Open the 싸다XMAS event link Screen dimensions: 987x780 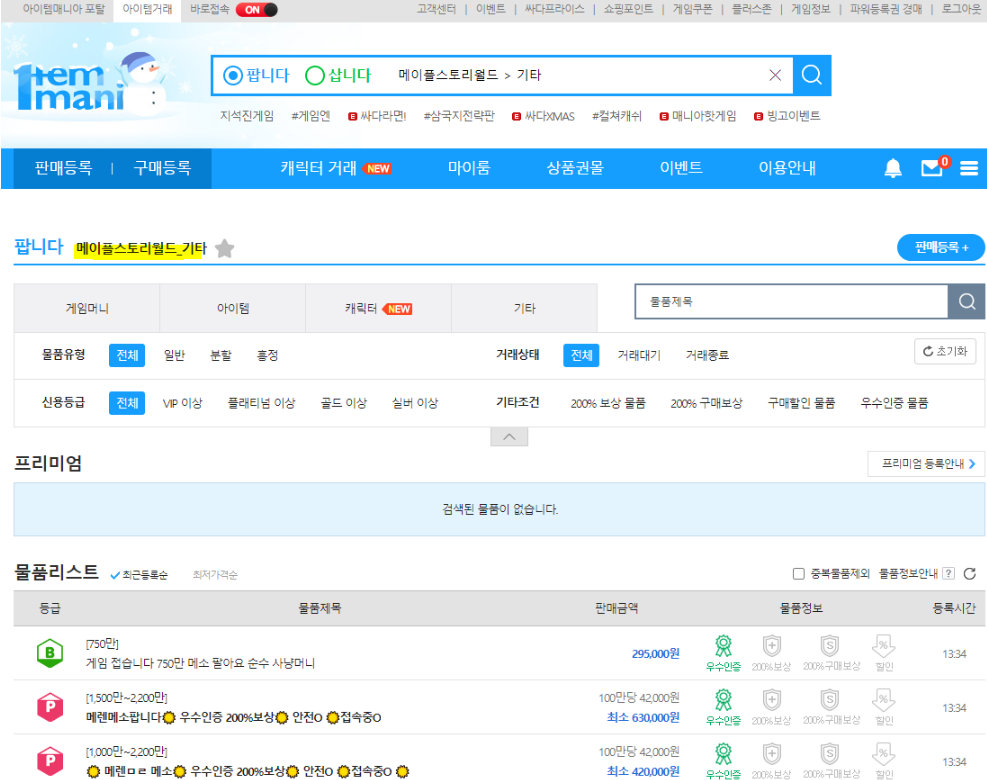pyautogui.click(x=543, y=116)
